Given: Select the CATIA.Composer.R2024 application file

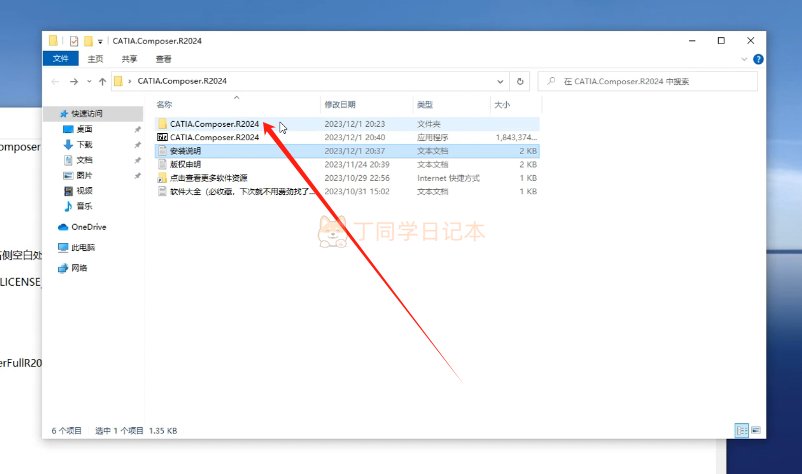Looking at the screenshot, I should 214,137.
